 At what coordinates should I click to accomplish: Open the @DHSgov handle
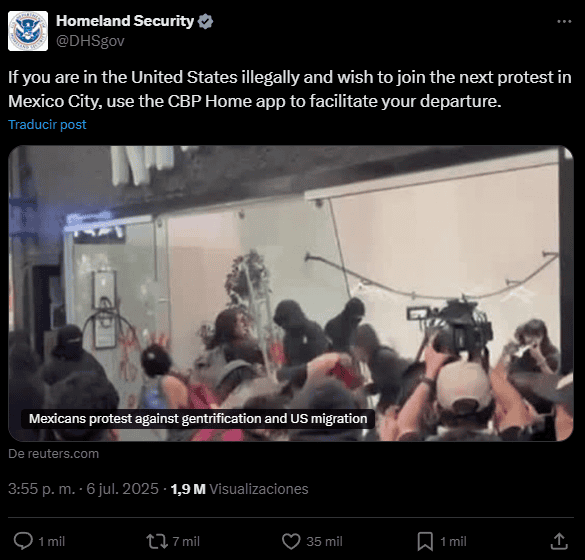tap(90, 41)
